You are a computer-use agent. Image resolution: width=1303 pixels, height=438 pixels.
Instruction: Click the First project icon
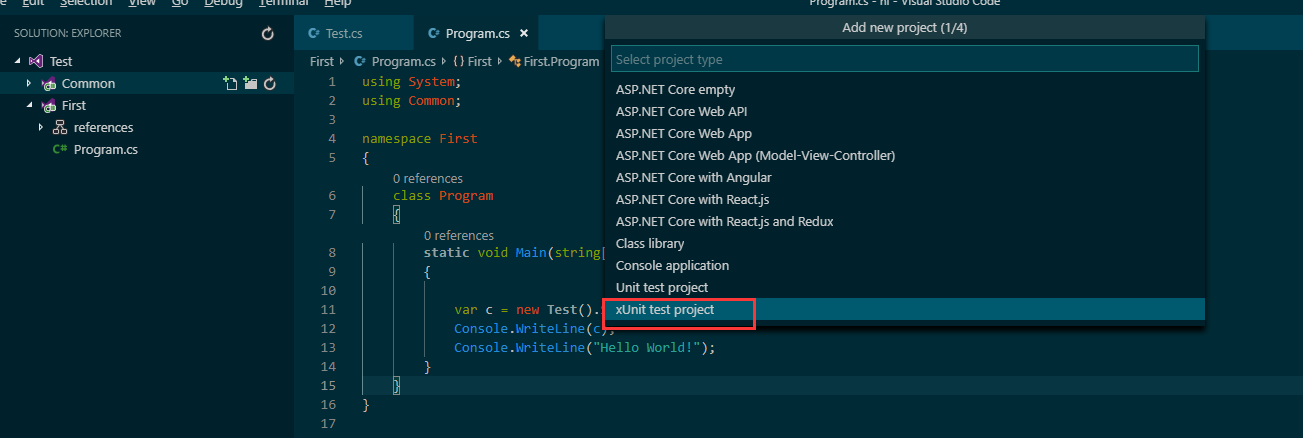49,106
